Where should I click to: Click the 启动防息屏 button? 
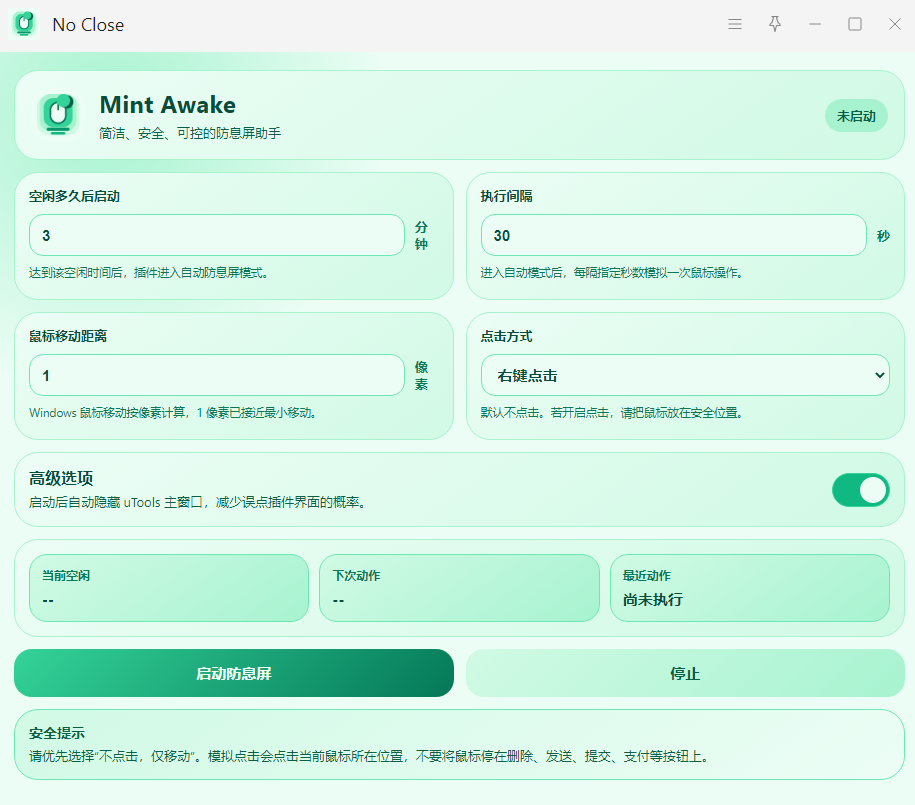click(234, 673)
